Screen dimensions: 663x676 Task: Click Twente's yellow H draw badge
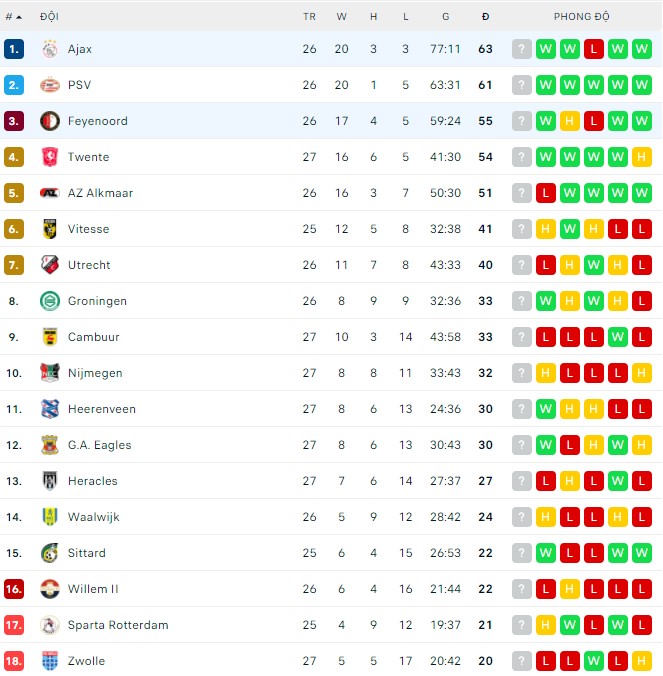[642, 157]
